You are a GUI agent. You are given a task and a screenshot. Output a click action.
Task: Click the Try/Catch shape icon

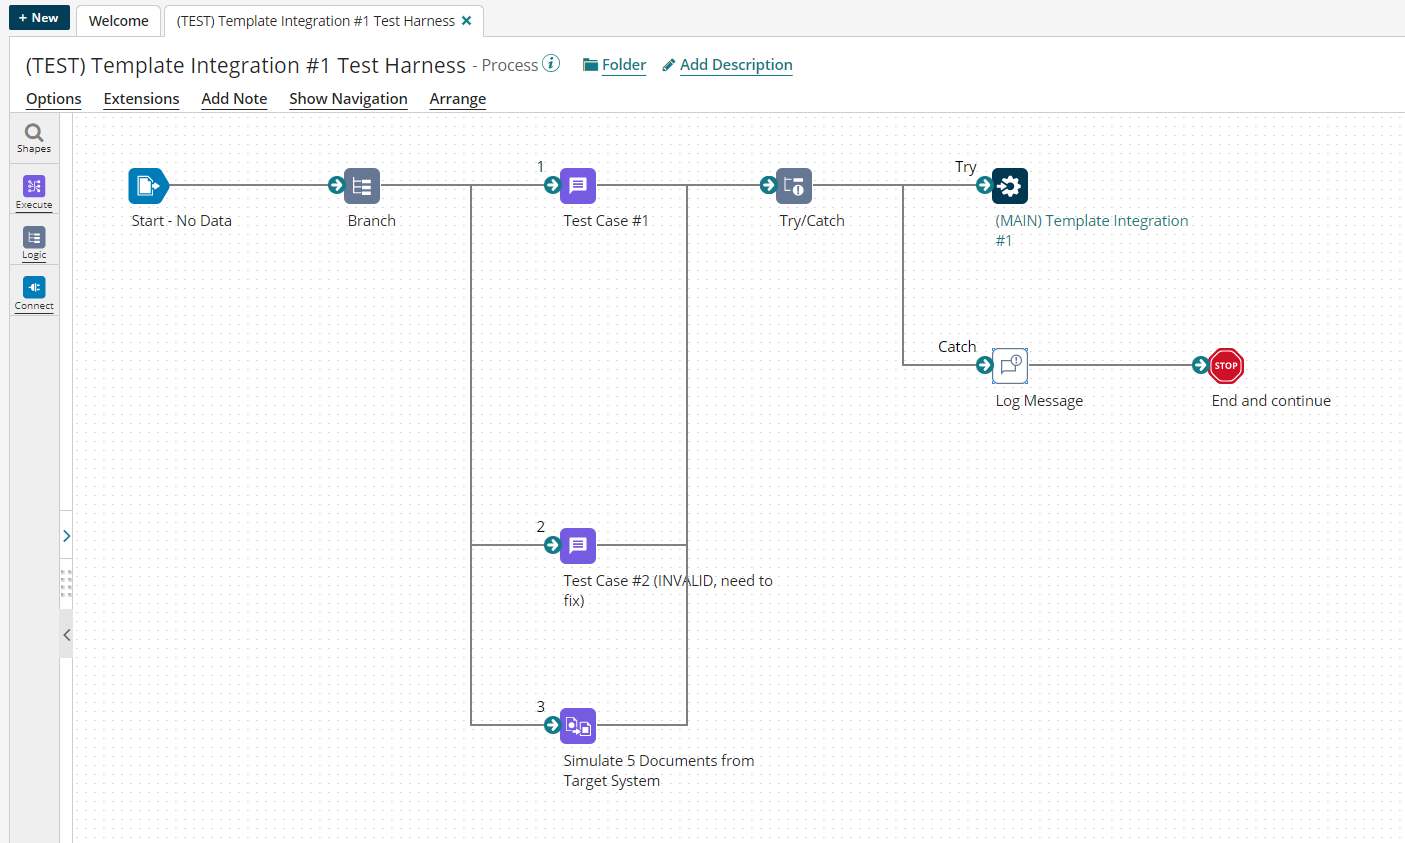(794, 186)
